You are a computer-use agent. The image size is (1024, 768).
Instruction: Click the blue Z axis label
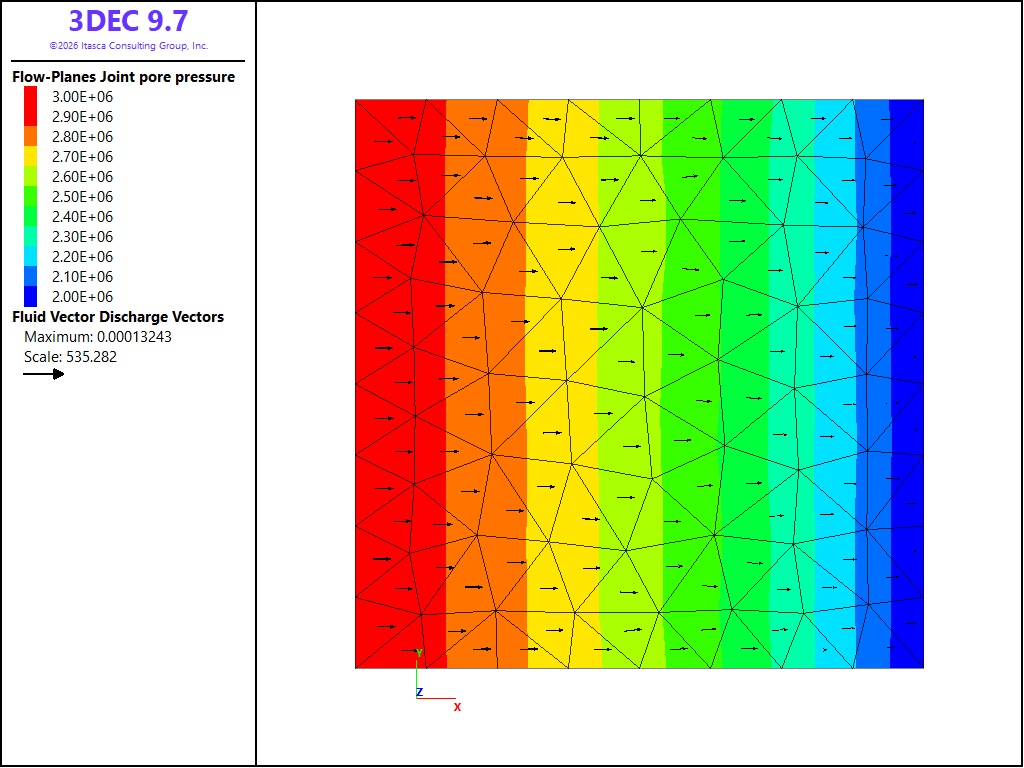(x=420, y=692)
